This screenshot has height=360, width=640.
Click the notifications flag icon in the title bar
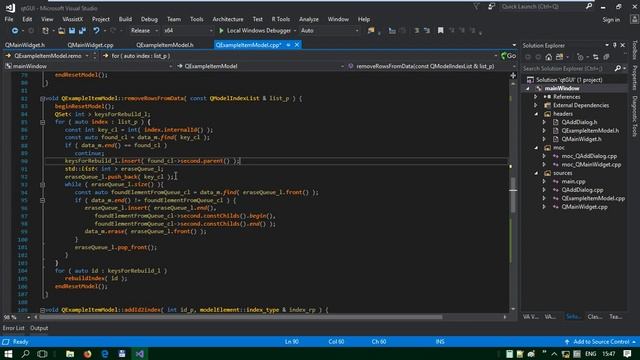click(476, 7)
